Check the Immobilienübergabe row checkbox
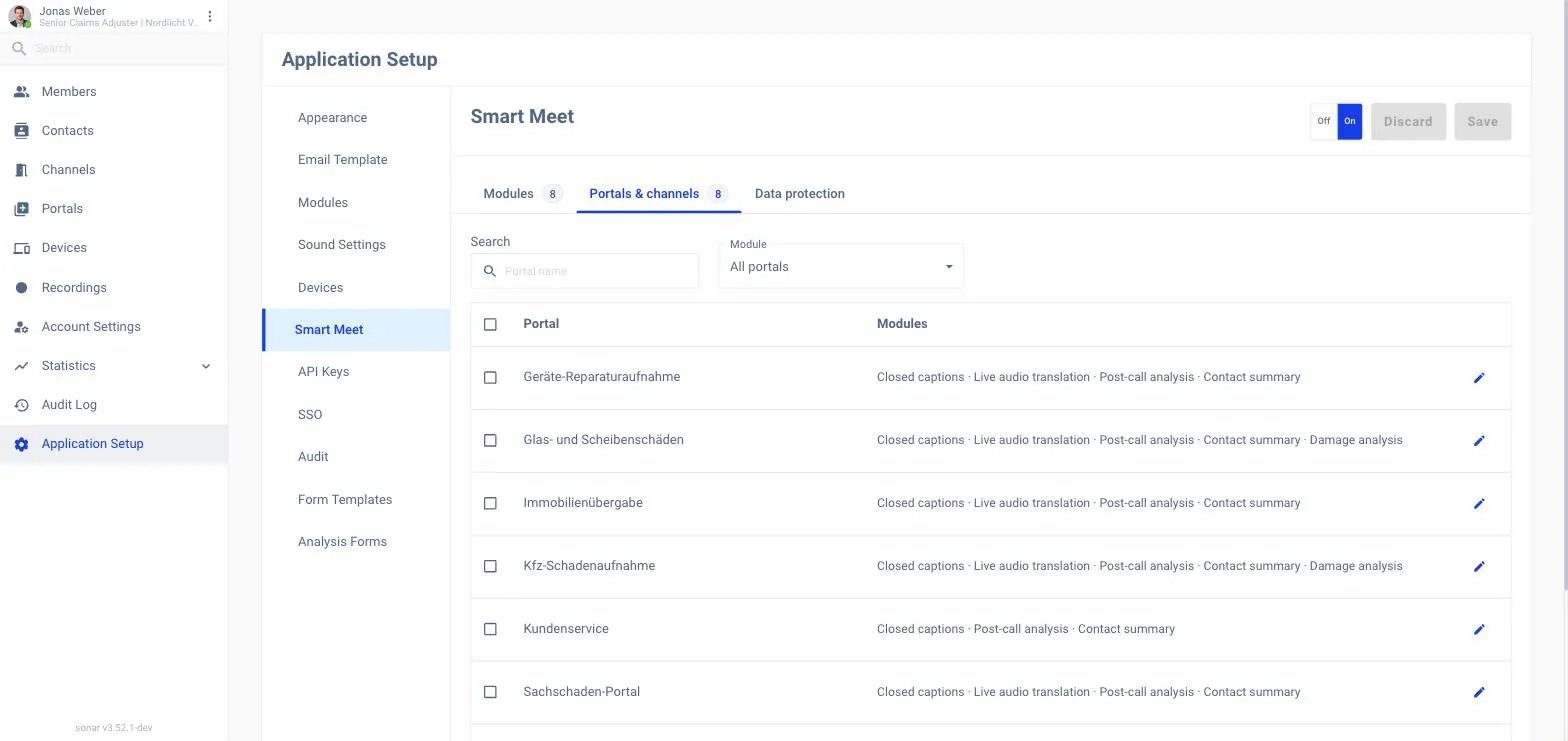1568x741 pixels. coord(490,504)
